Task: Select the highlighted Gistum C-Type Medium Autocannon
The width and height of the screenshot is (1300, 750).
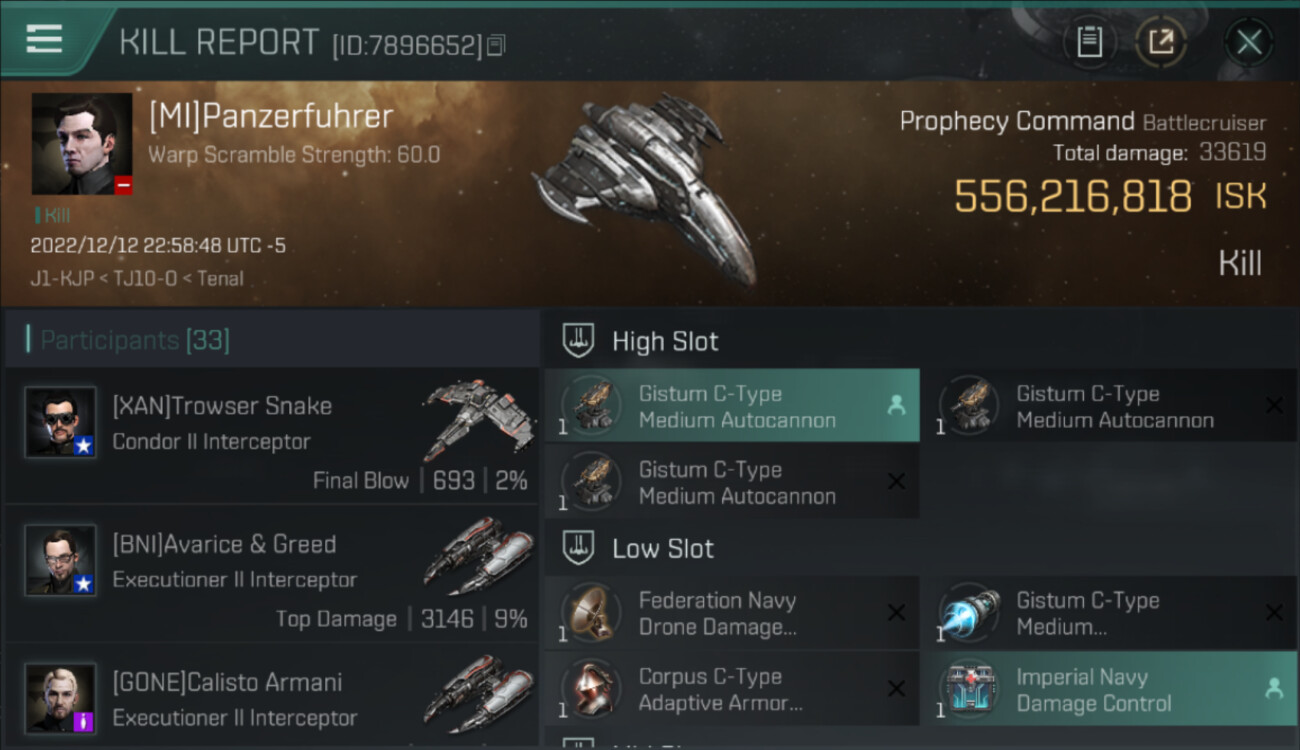Action: click(x=732, y=406)
